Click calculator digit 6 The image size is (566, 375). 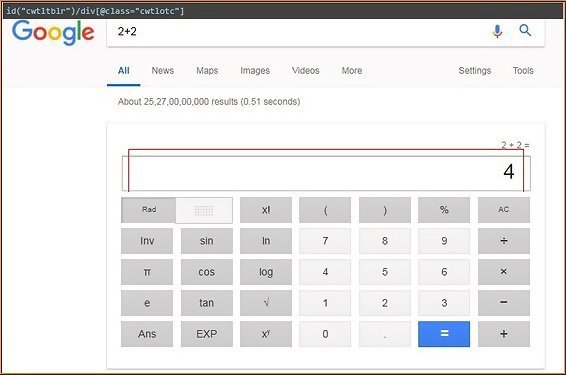(x=444, y=272)
